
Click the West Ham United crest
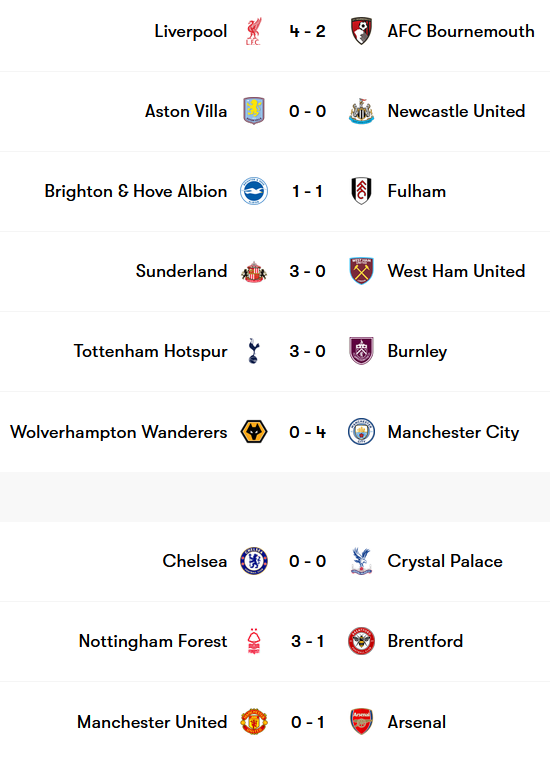(361, 271)
